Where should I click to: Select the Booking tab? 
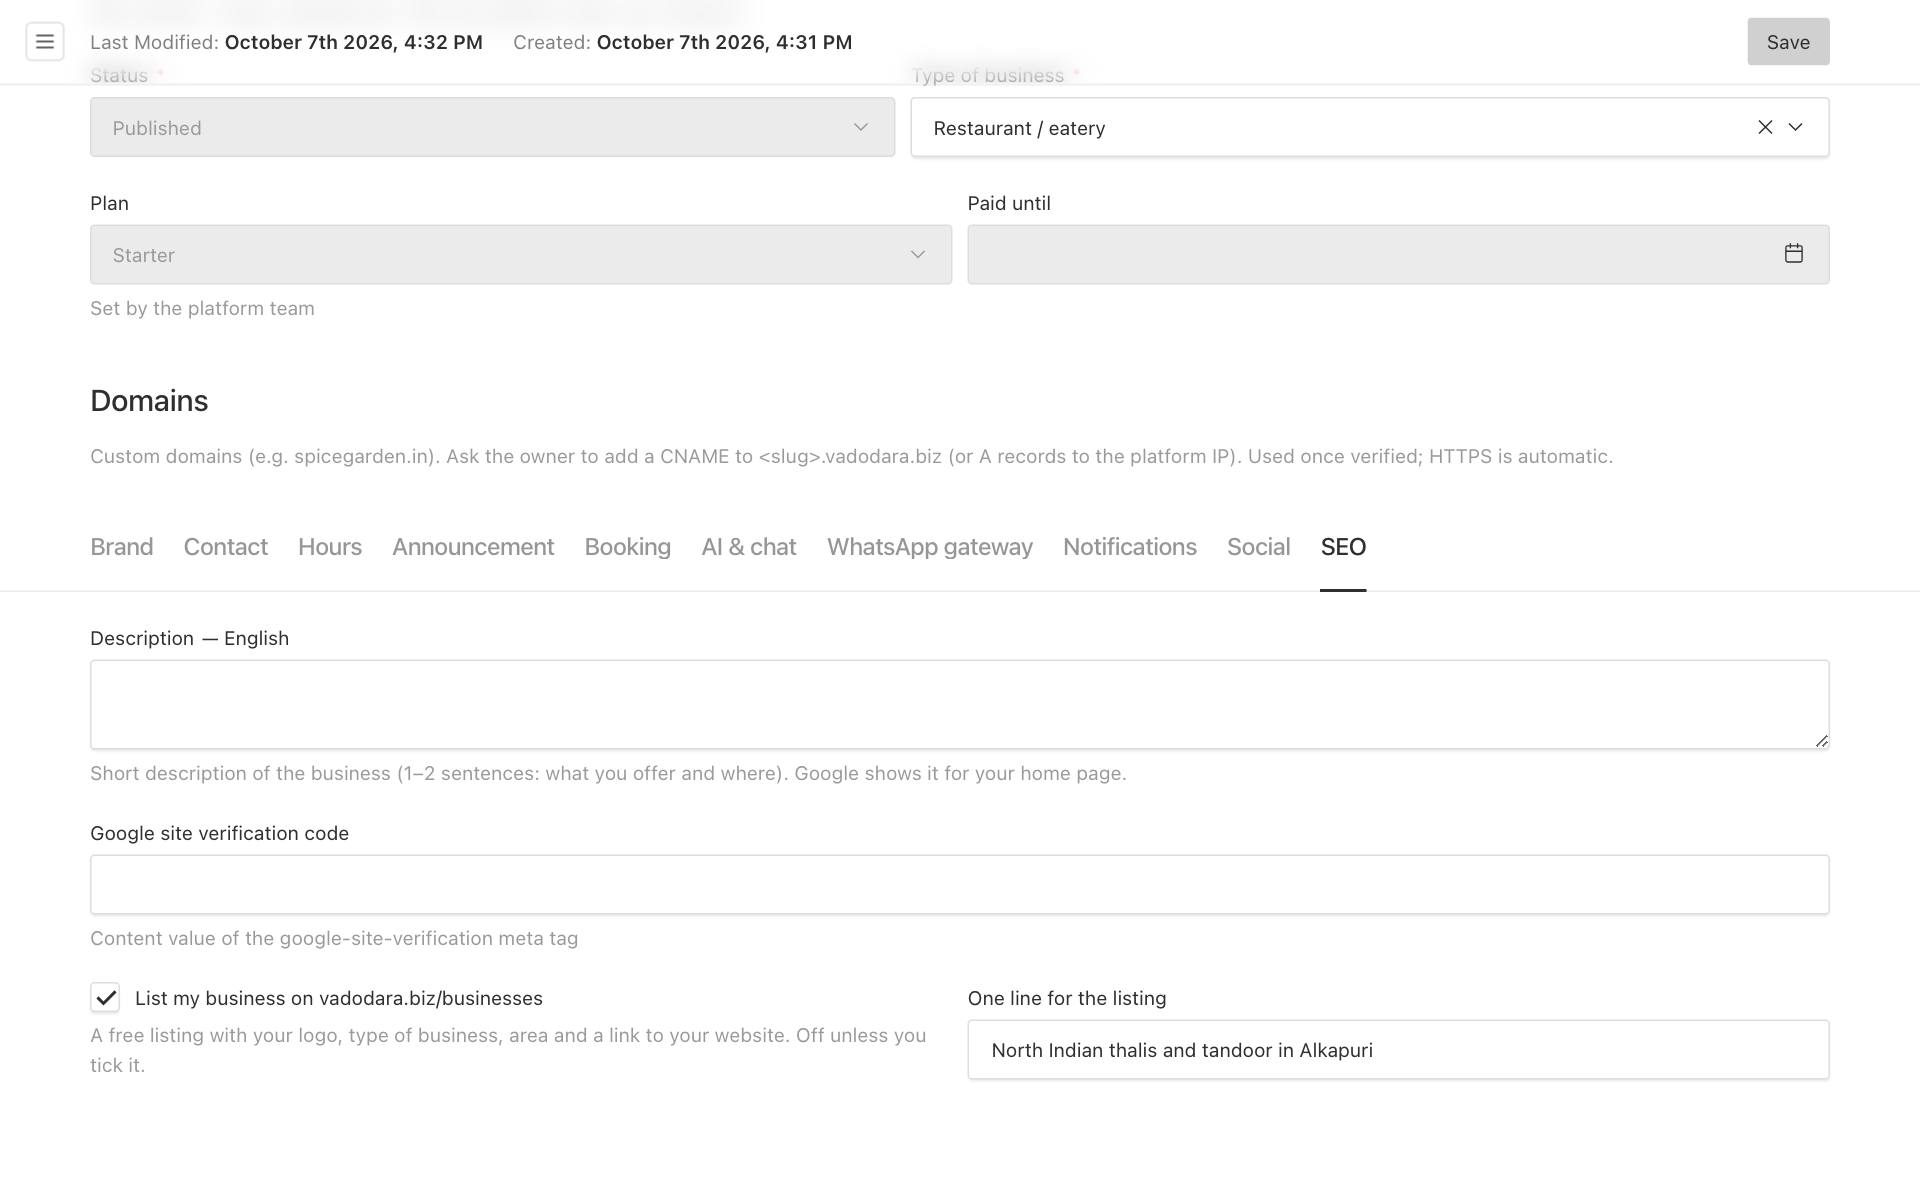point(628,547)
